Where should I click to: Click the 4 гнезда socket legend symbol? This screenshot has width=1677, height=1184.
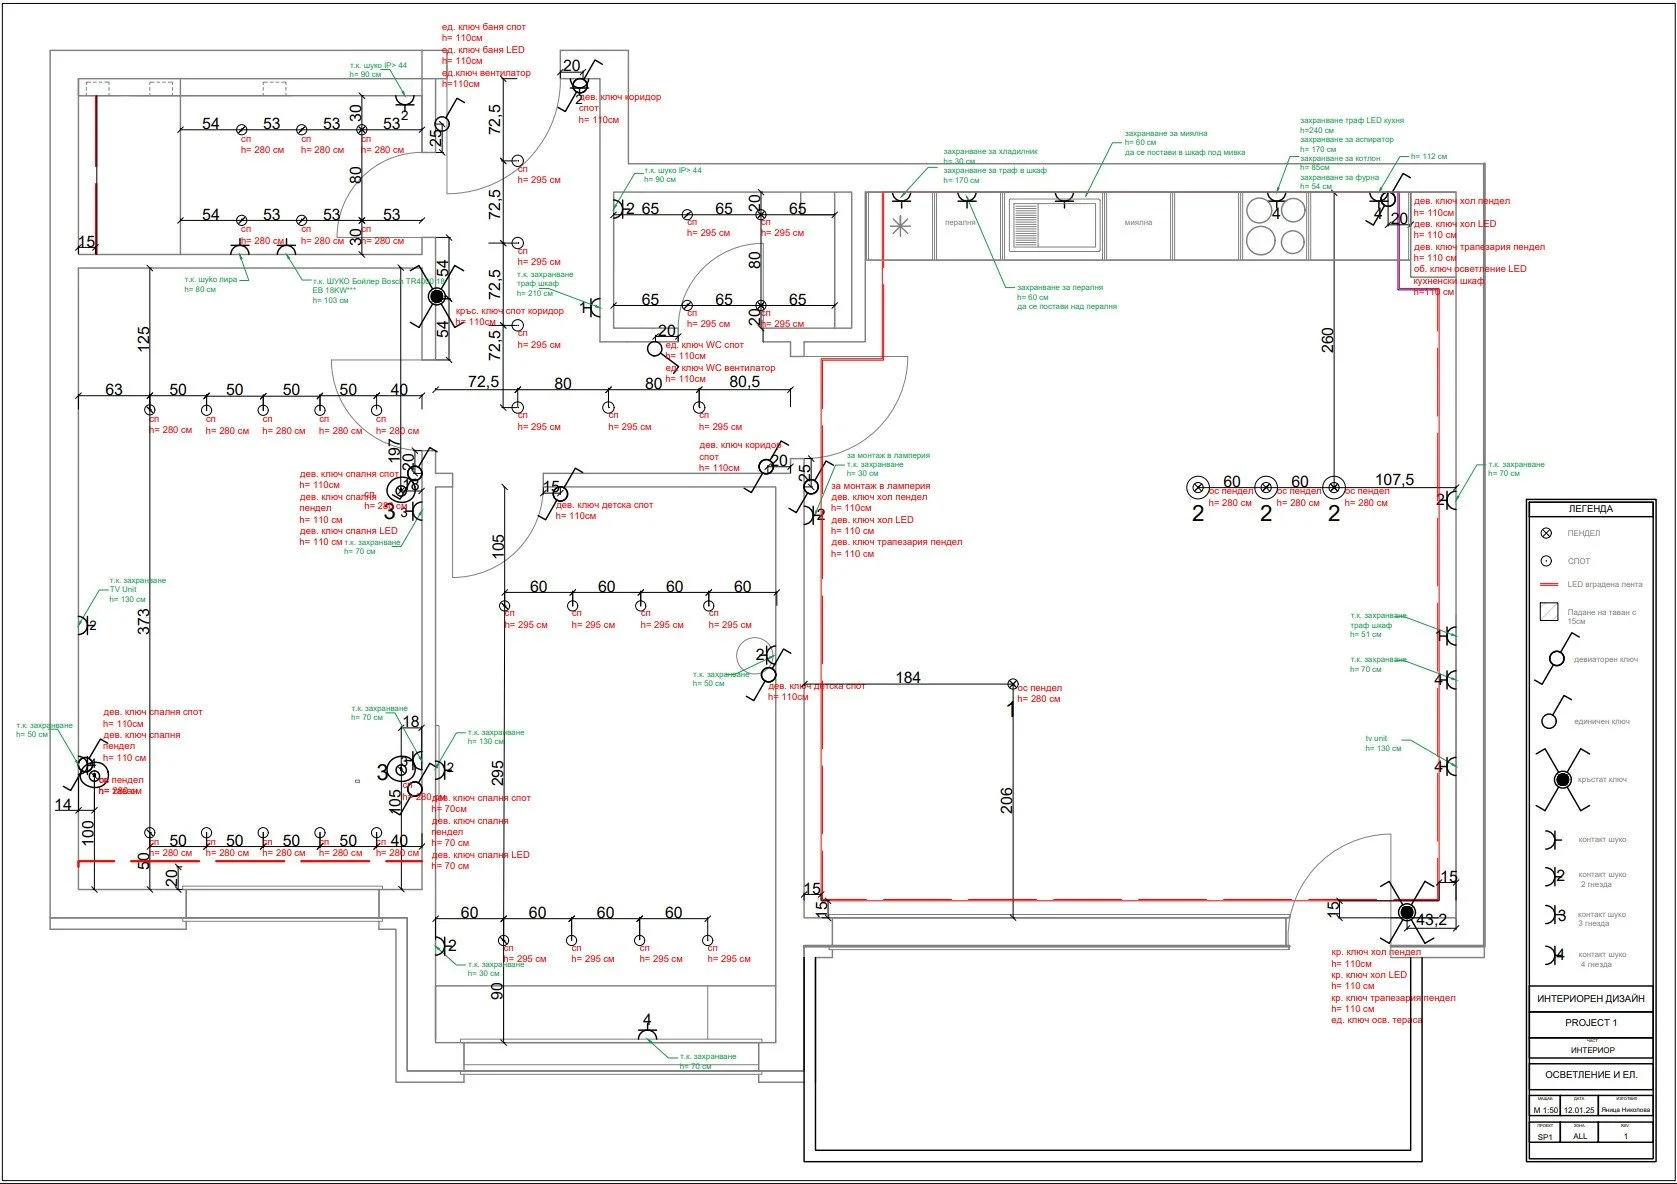coord(1554,955)
